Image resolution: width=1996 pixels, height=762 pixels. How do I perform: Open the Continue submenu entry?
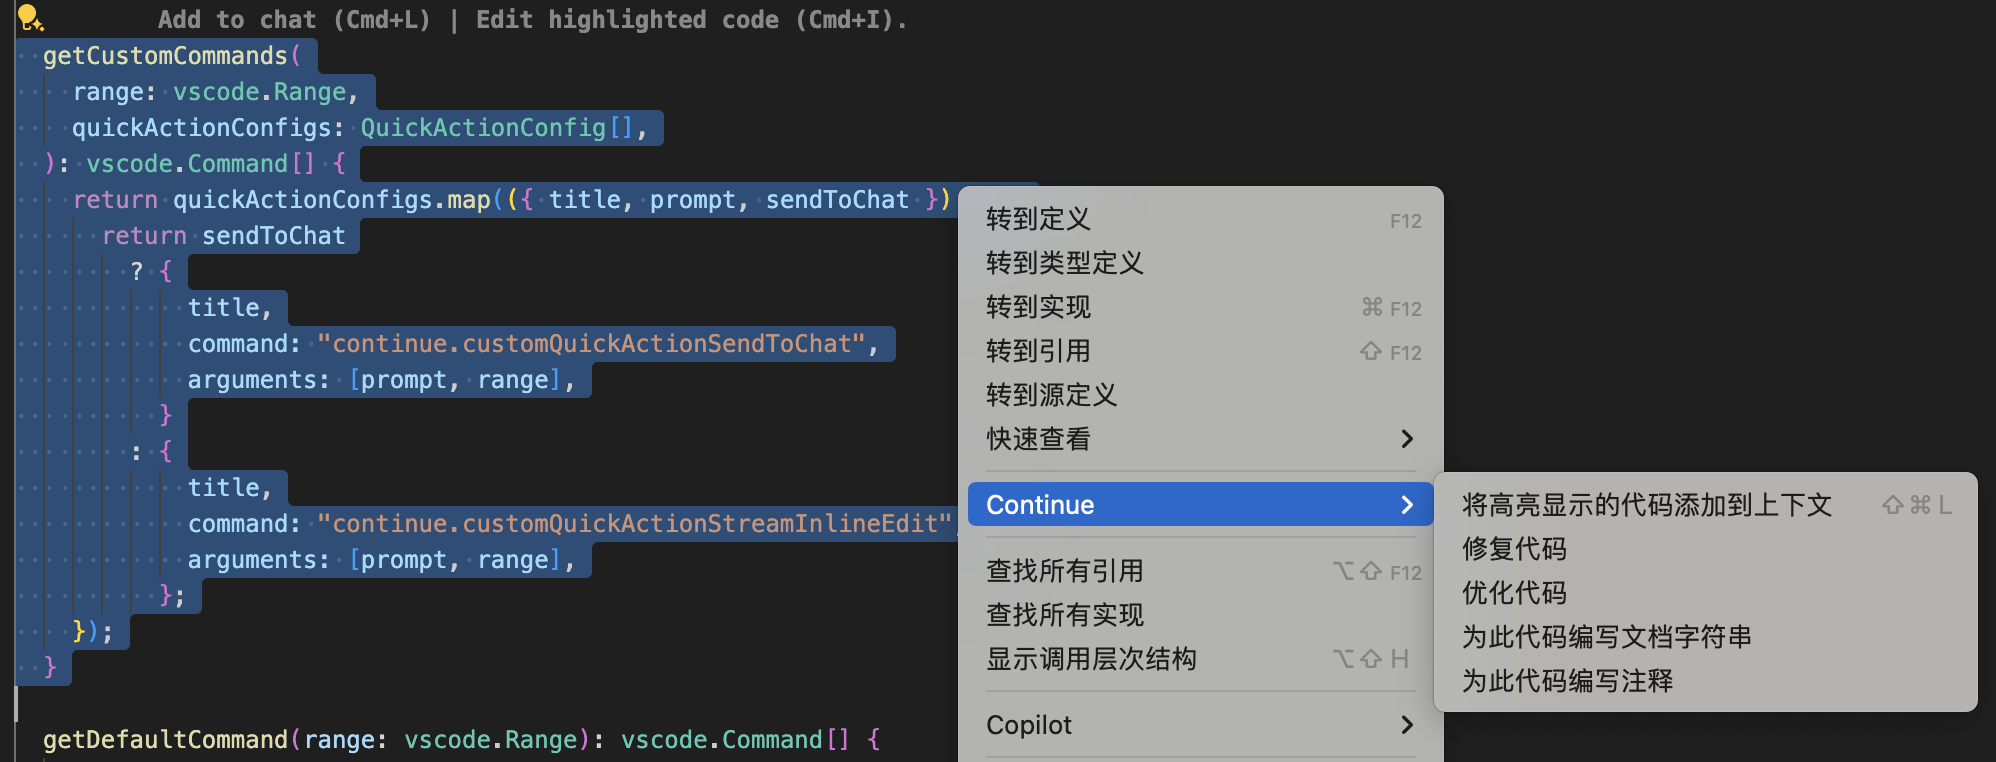[1040, 505]
